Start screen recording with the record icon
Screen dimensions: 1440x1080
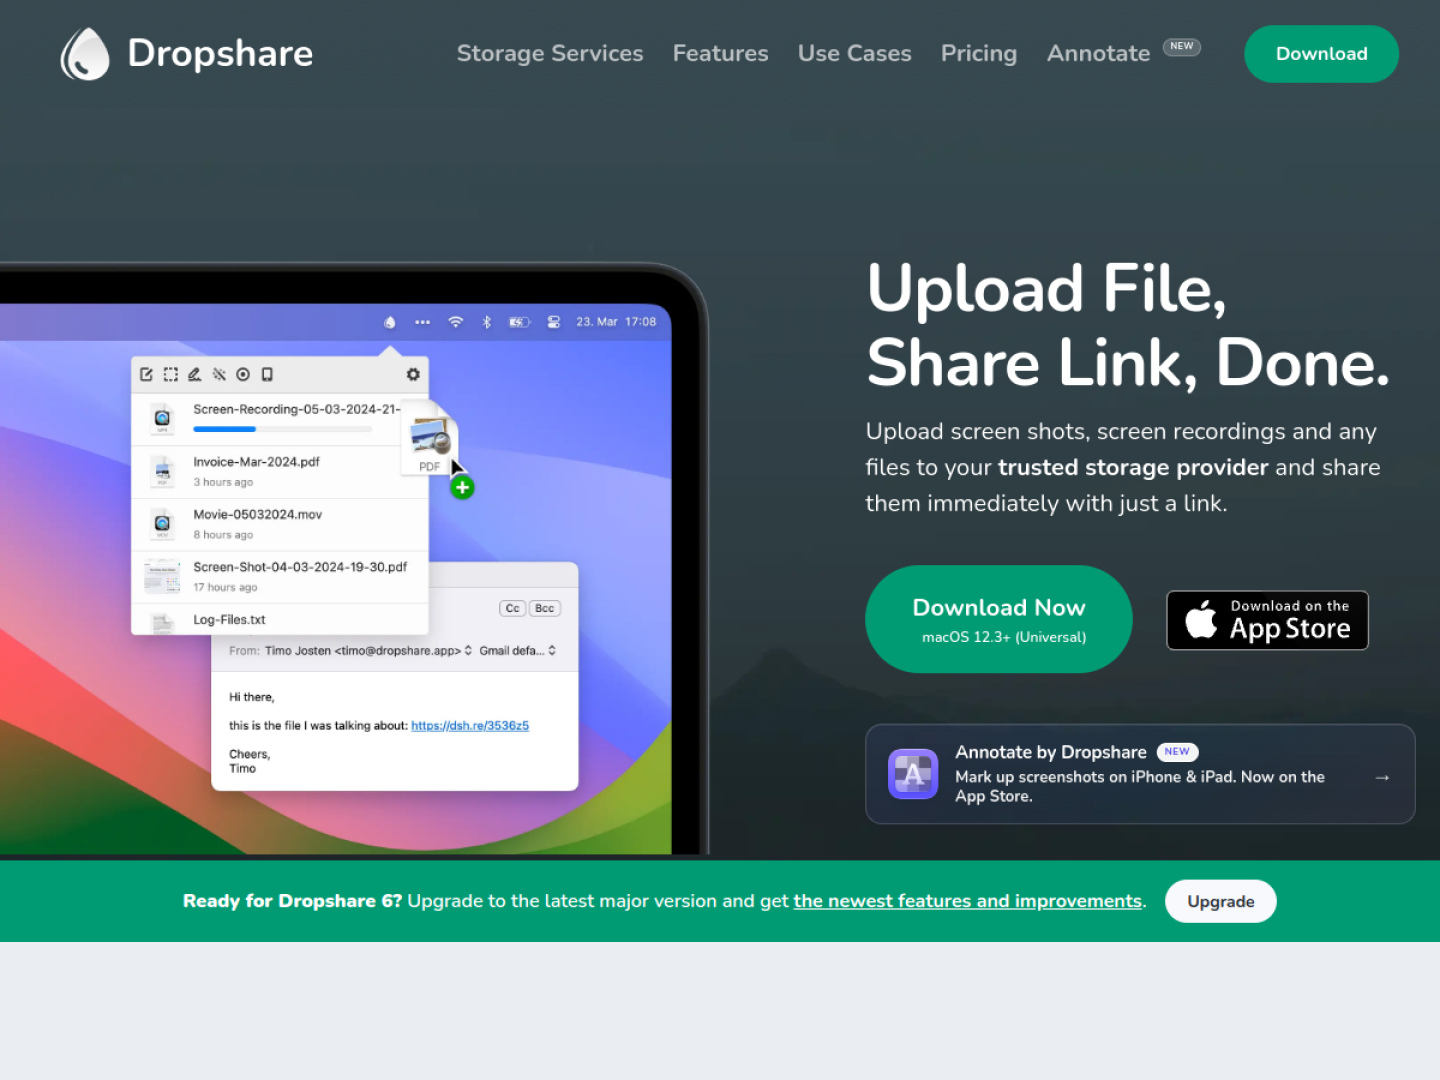[243, 374]
